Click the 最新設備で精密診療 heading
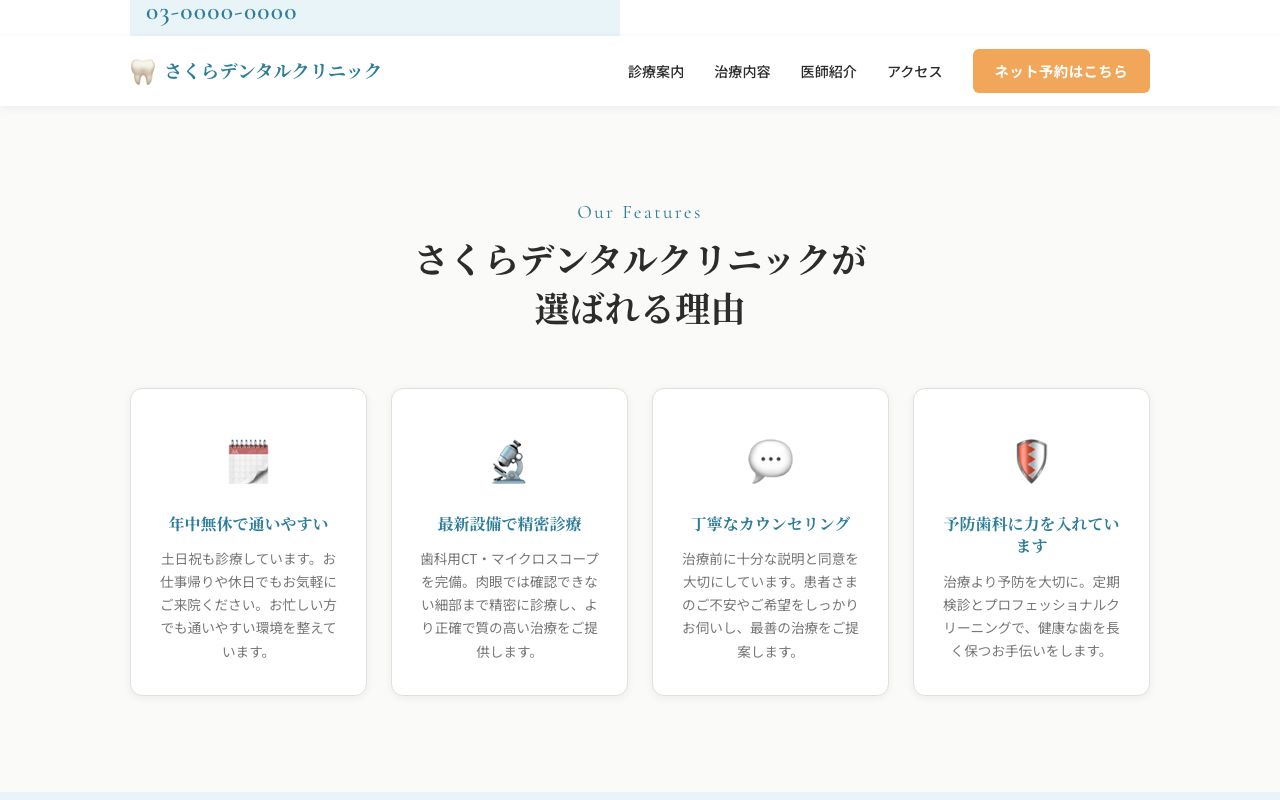Image resolution: width=1280 pixels, height=800 pixels. (509, 523)
